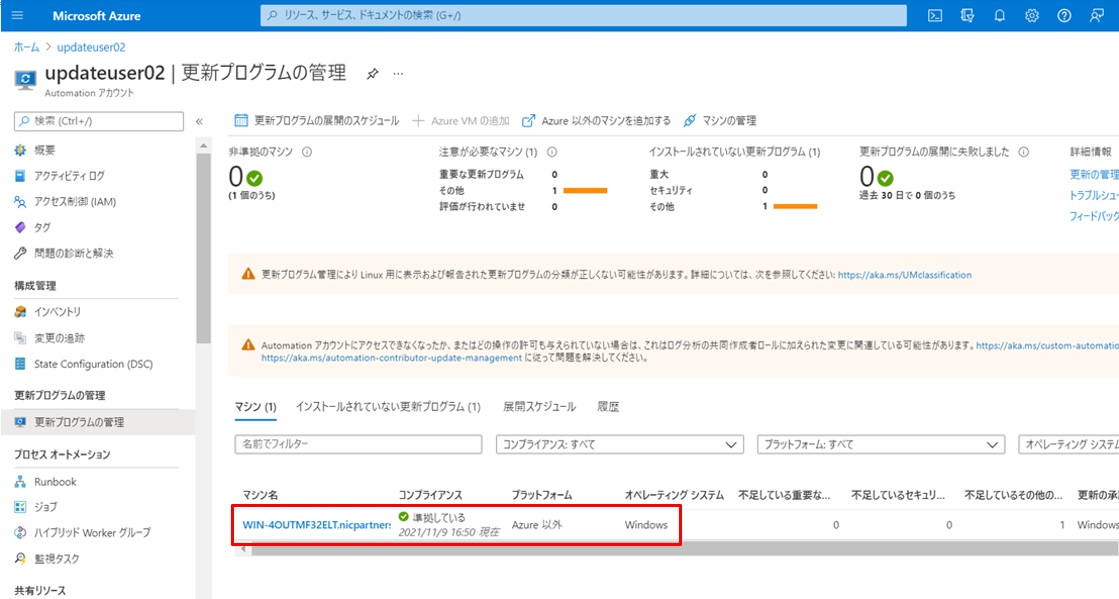This screenshot has height=599, width=1119.
Task: Focus the sidebar 検索 (Ctrl+/) box
Action: click(x=98, y=121)
